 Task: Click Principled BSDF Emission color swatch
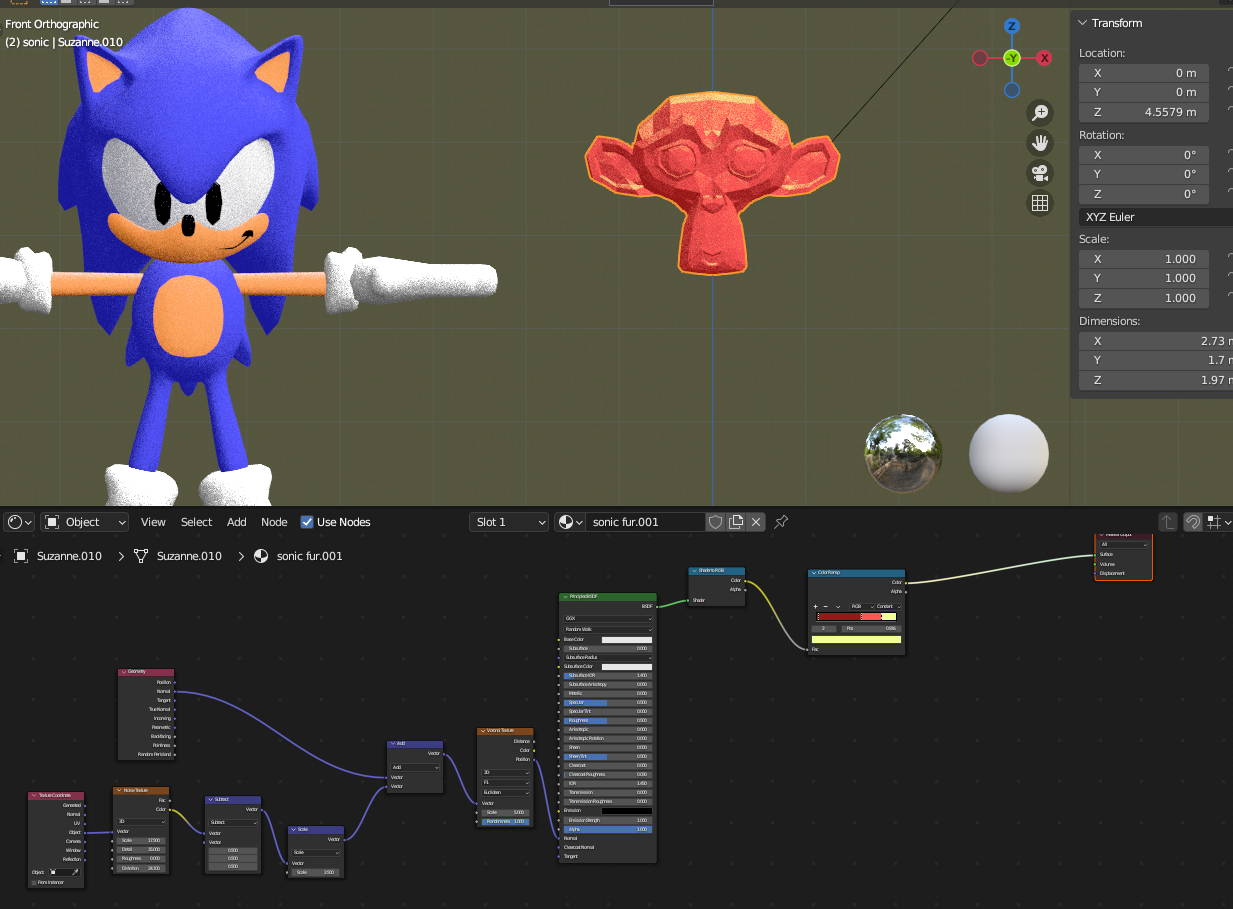click(626, 811)
